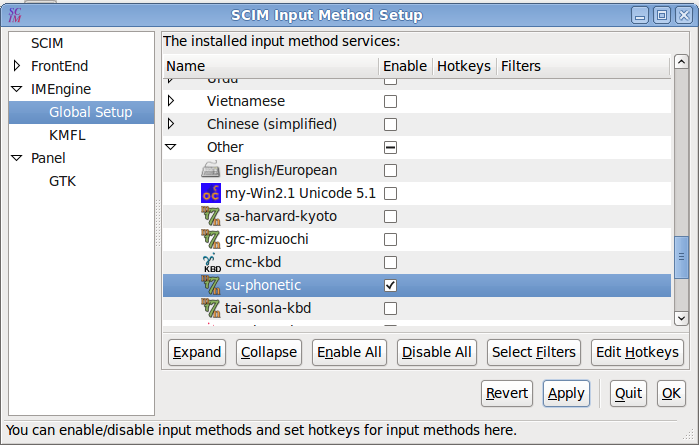This screenshot has width=699, height=445.
Task: Click the grc-mizuochi m17n icon
Action: pyautogui.click(x=210, y=239)
